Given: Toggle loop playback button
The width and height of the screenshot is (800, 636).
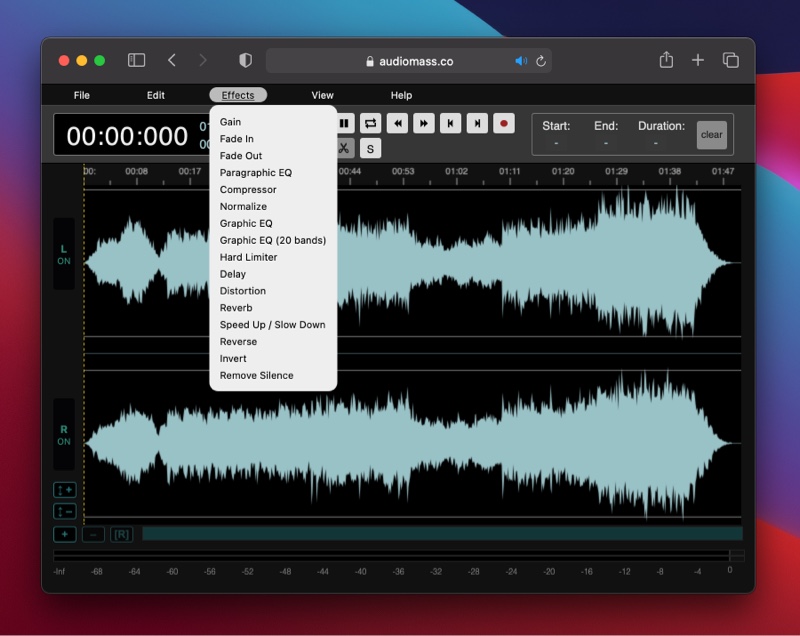Looking at the screenshot, I should (370, 123).
